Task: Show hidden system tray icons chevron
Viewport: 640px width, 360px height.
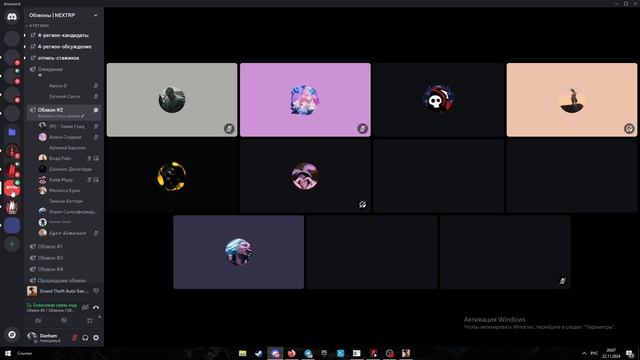Action: point(584,353)
